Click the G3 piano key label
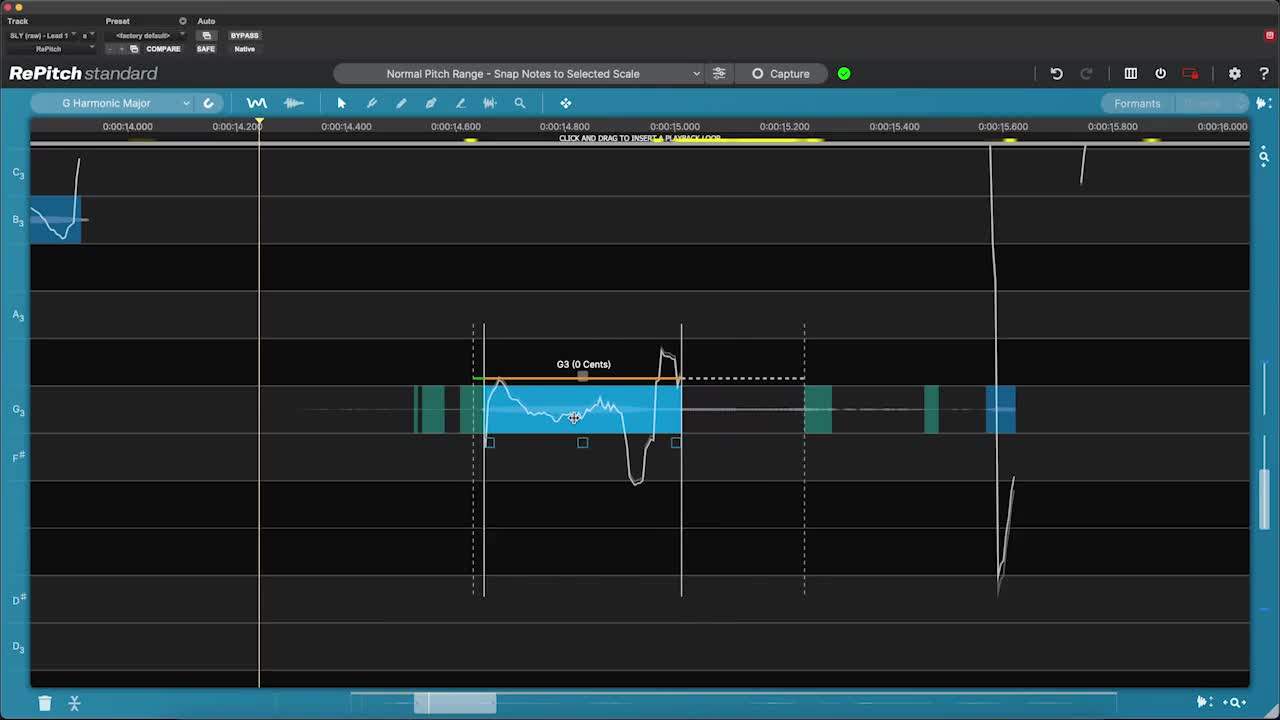This screenshot has width=1280, height=720. [x=18, y=410]
